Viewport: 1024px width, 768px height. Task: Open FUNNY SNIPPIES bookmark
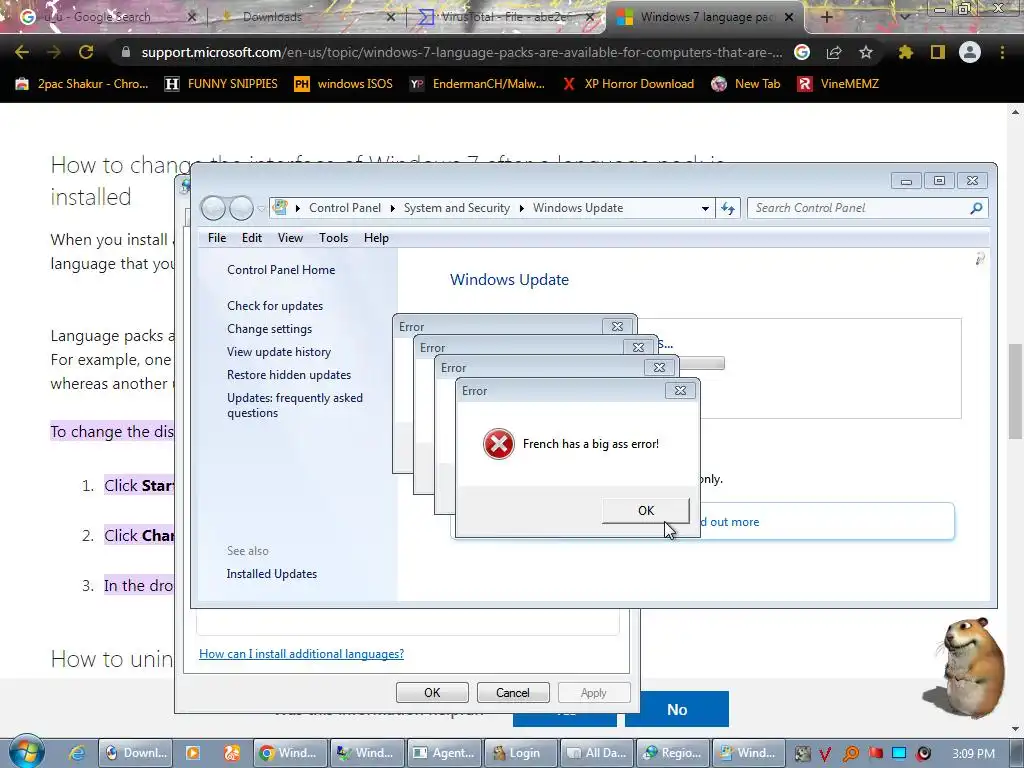[221, 84]
